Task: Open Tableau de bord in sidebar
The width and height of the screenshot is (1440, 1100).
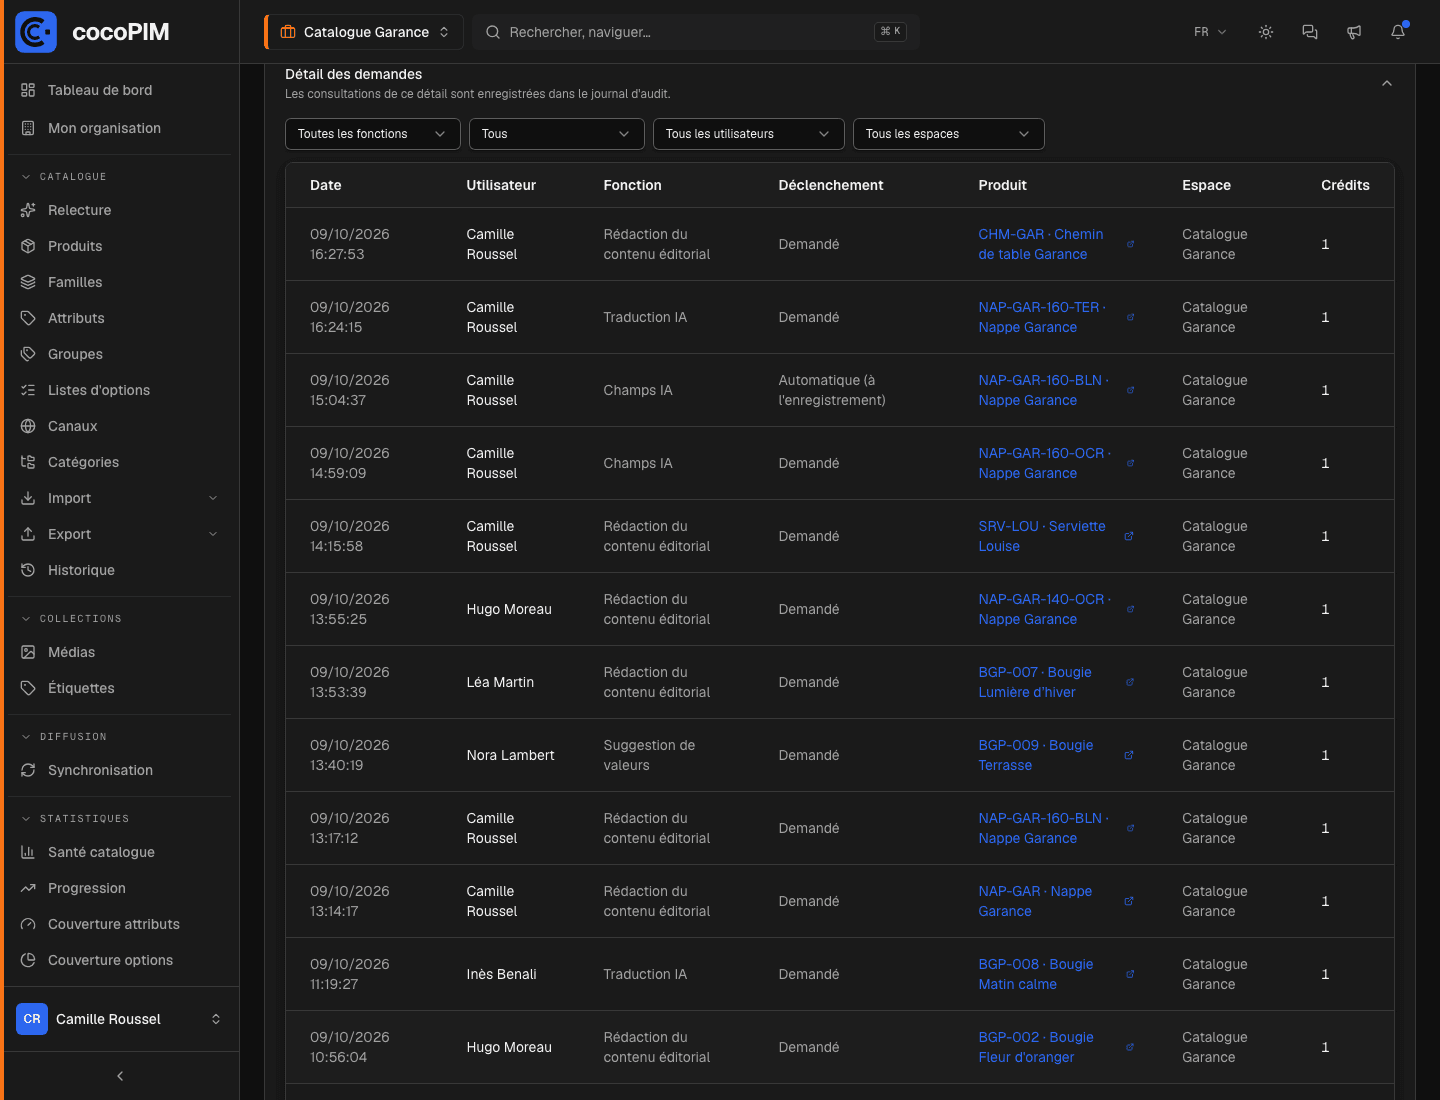Action: 120,90
